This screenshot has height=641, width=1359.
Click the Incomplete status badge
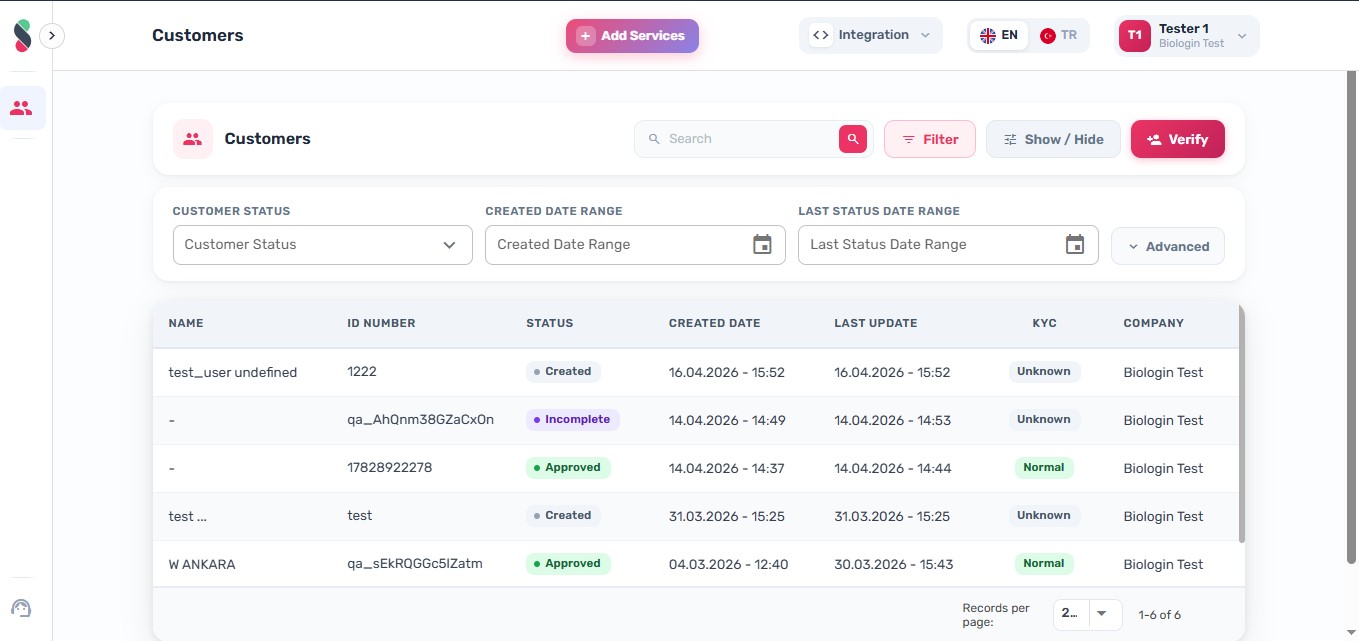(573, 420)
